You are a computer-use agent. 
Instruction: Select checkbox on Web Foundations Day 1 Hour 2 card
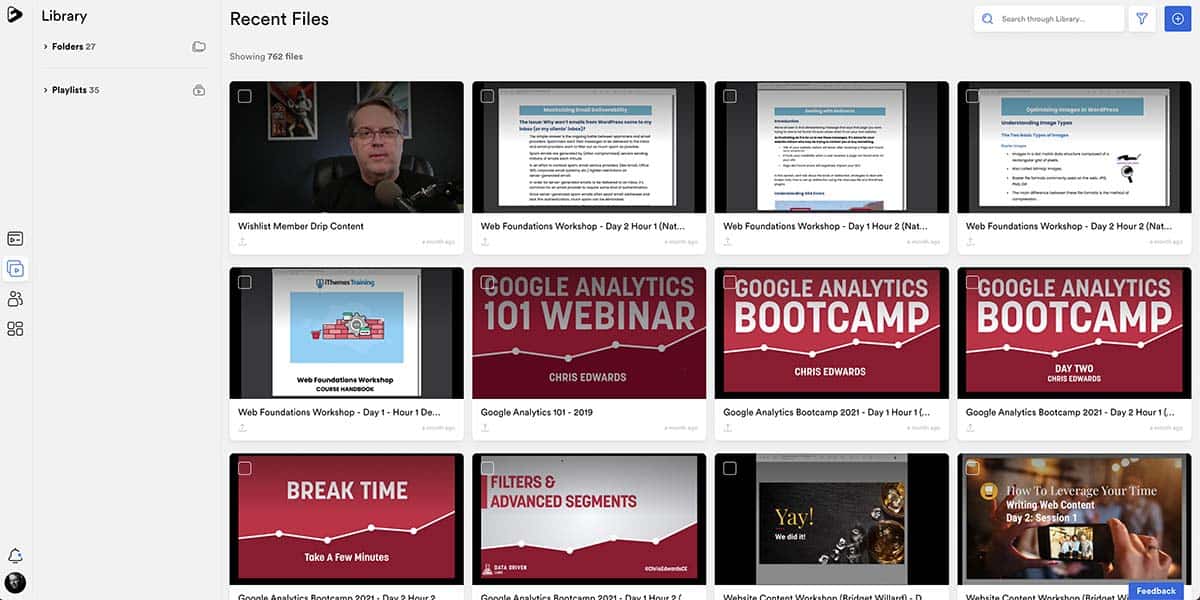pos(730,96)
